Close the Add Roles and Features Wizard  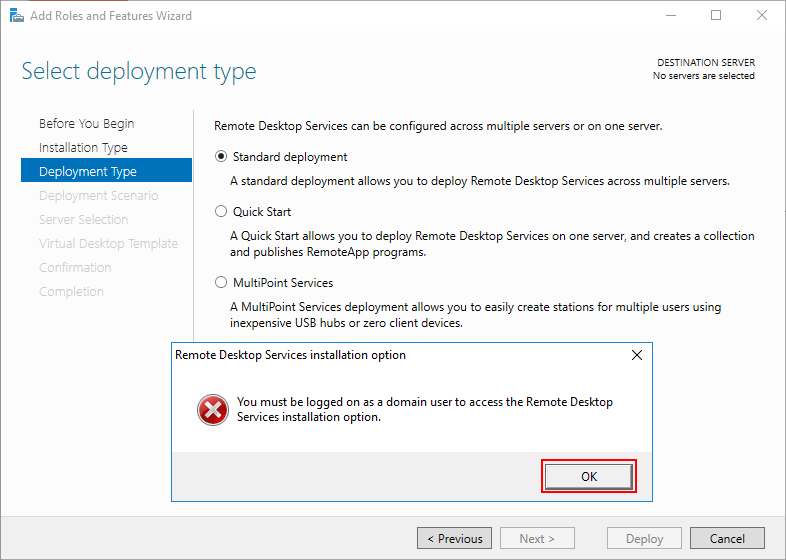pyautogui.click(x=761, y=15)
